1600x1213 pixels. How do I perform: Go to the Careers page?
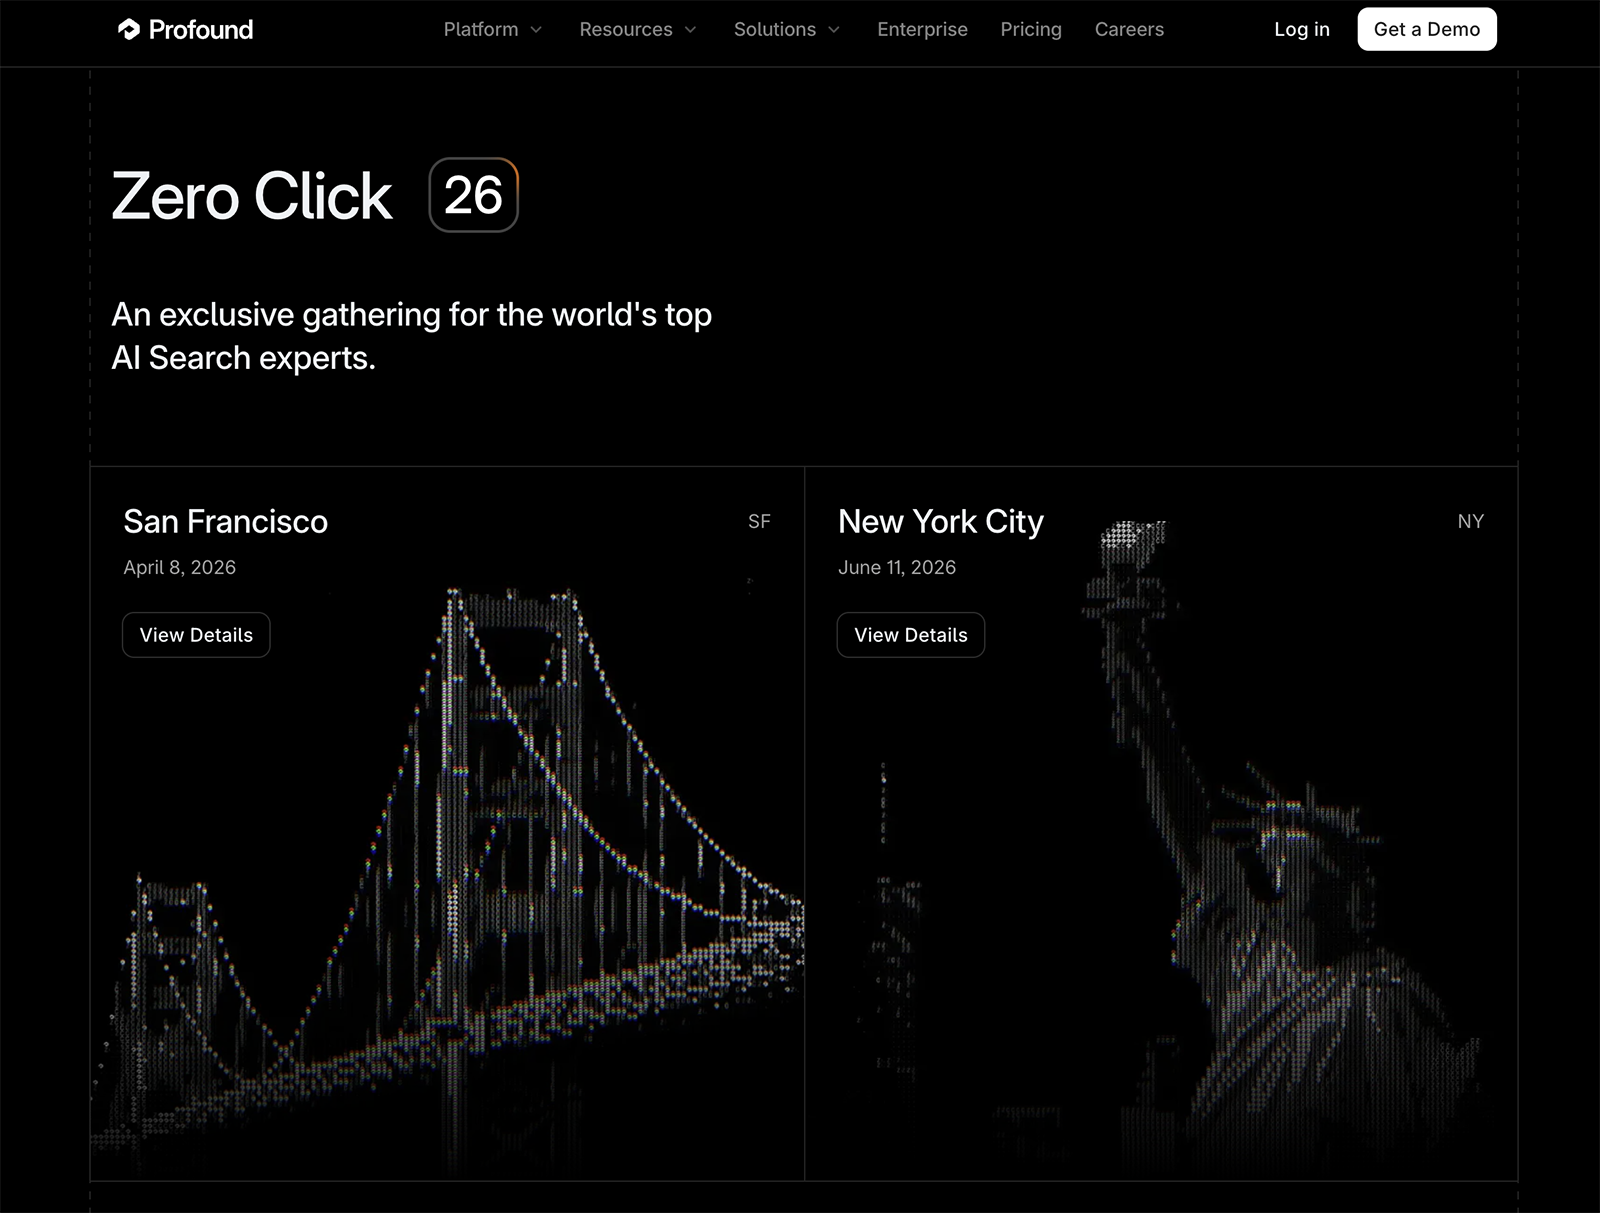click(x=1129, y=30)
